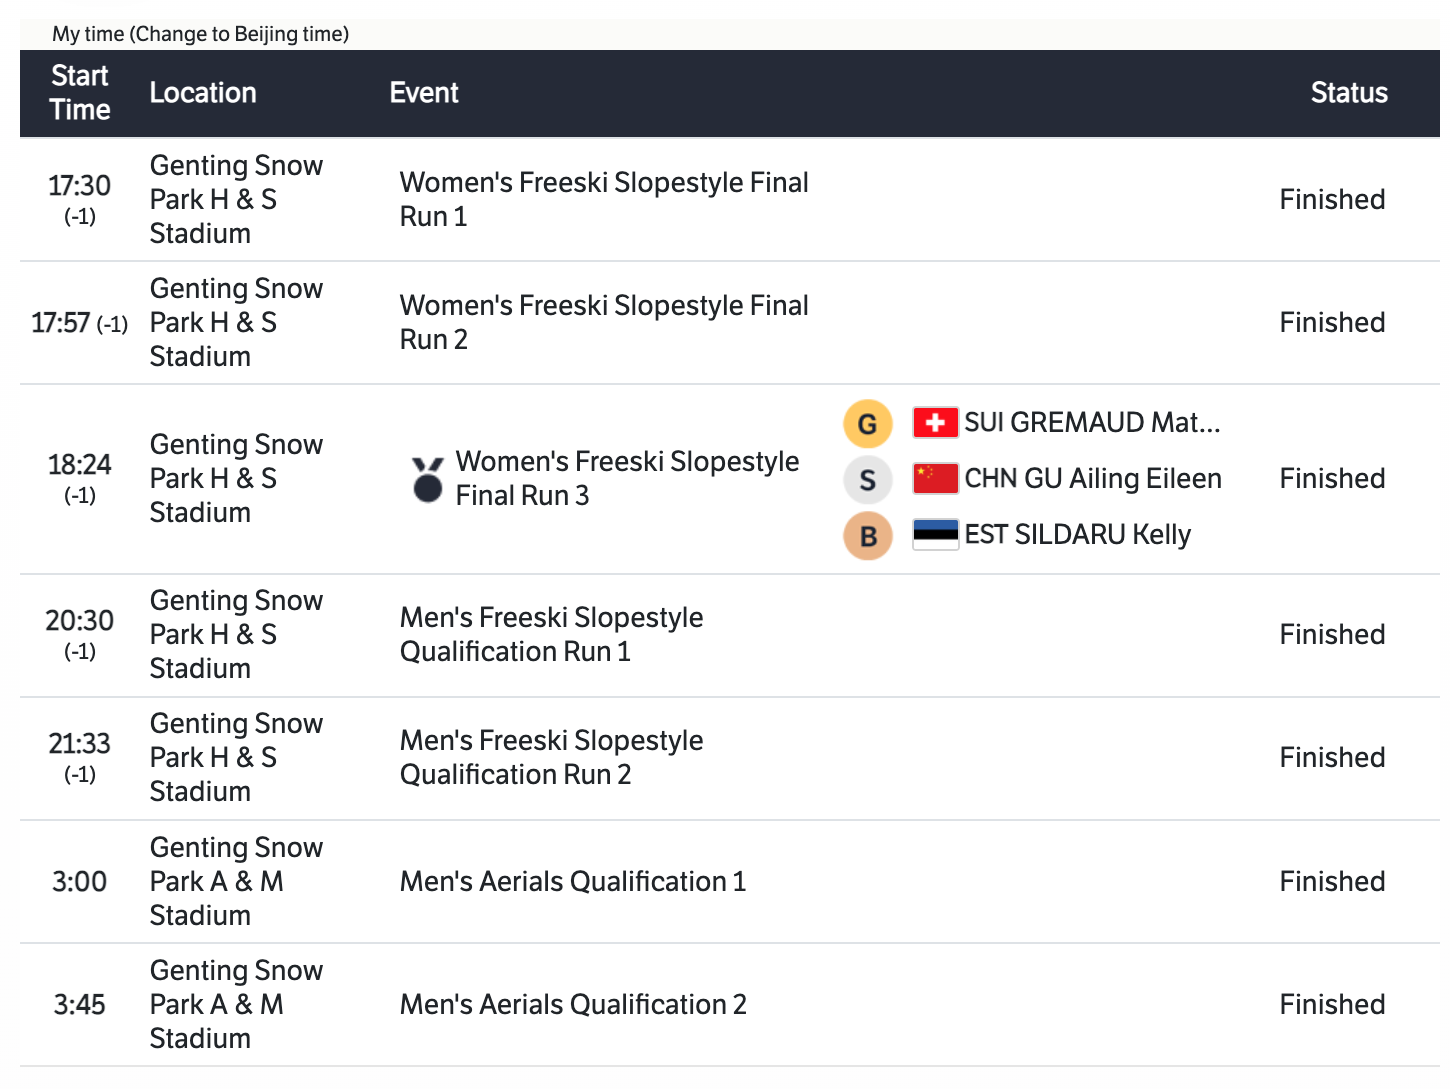Image resolution: width=1450 pixels, height=1089 pixels.
Task: Select bronze medalist SILDARU Kelly
Action: pos(1077,535)
